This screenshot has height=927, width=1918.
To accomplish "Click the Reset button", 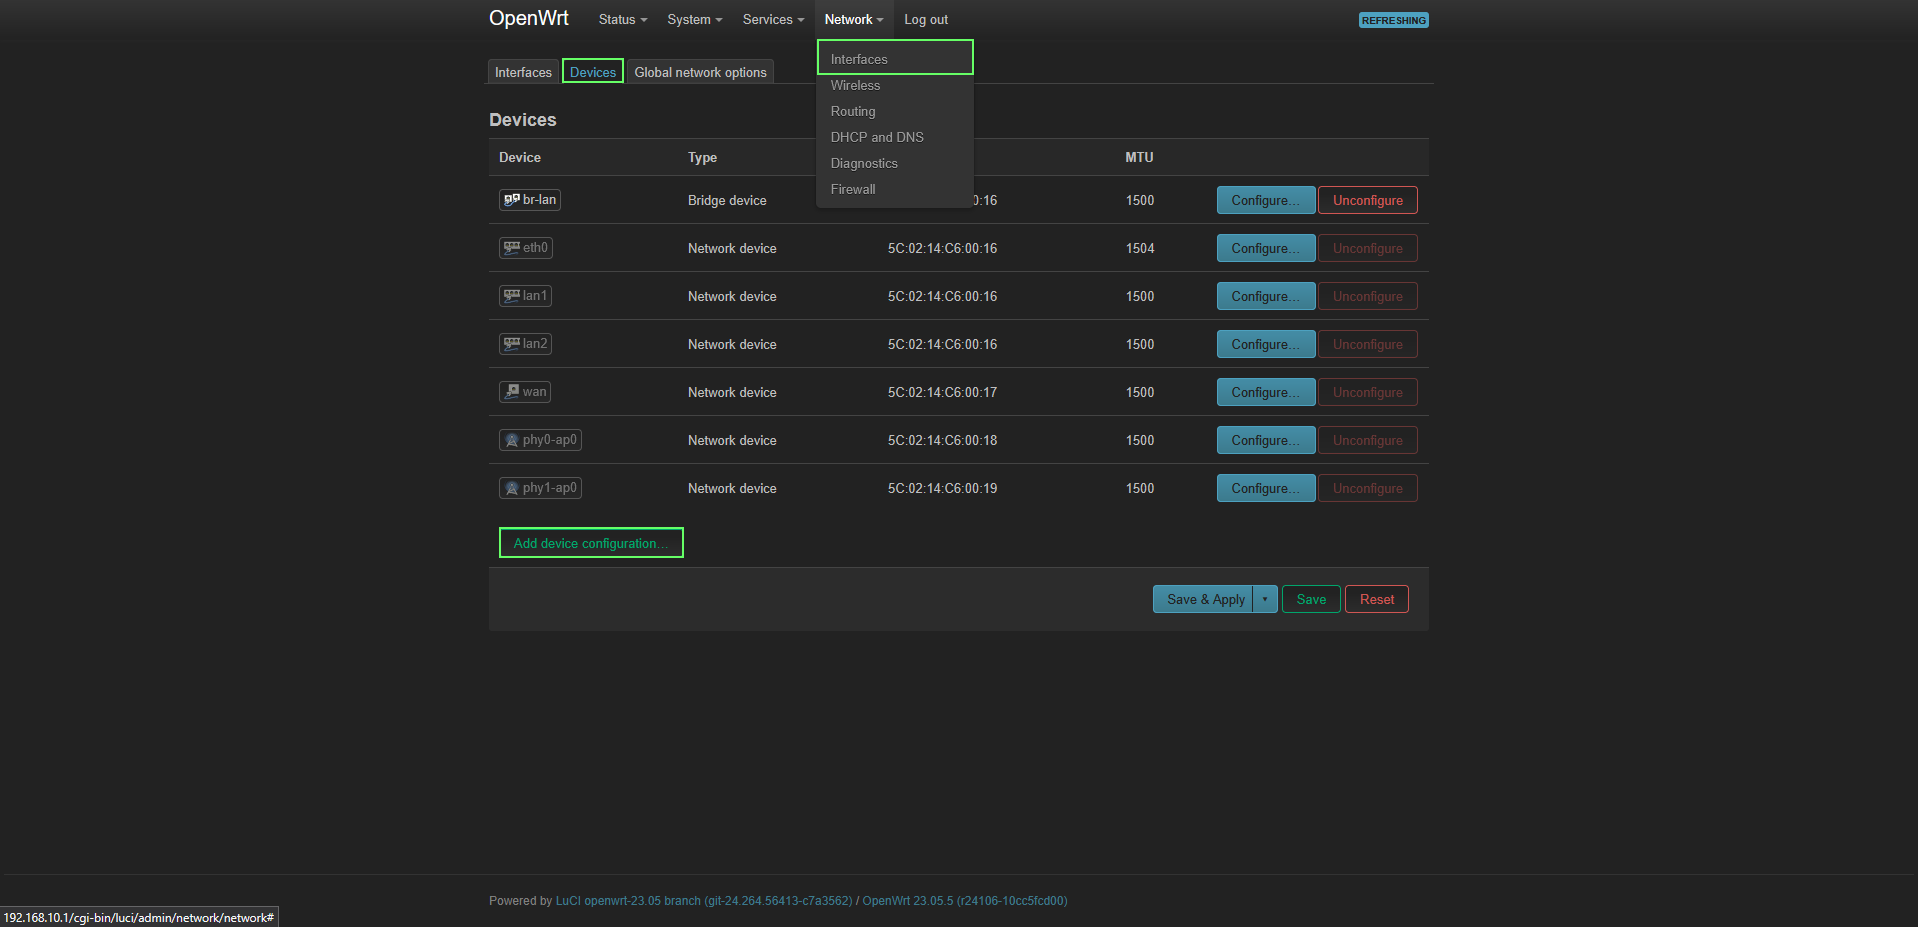I will tap(1377, 599).
